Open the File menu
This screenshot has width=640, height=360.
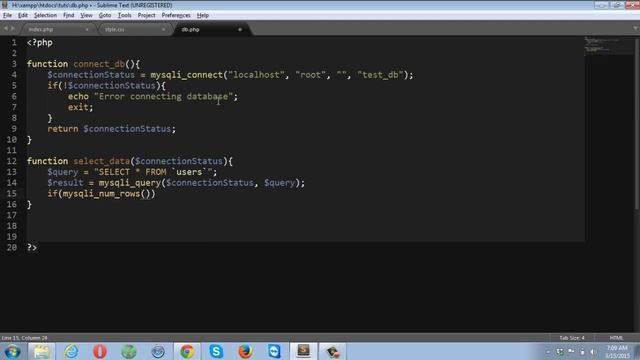[7, 16]
